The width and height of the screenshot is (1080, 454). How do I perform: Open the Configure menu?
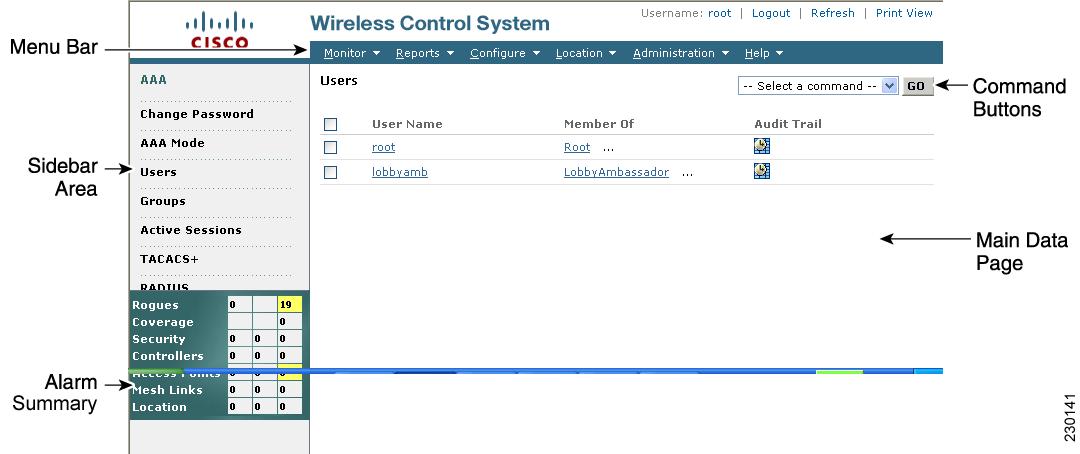click(x=505, y=53)
